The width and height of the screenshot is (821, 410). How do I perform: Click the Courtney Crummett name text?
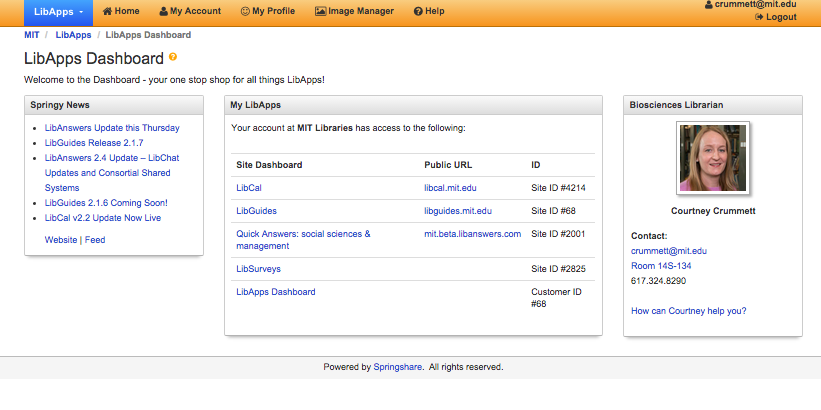tap(713, 211)
